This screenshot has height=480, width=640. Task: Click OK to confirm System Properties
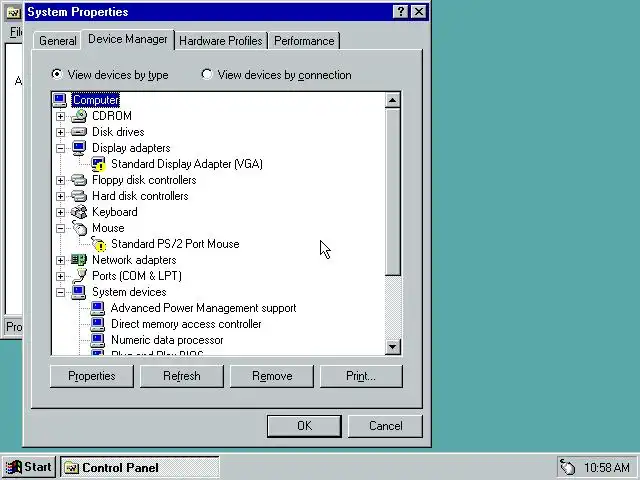[304, 426]
